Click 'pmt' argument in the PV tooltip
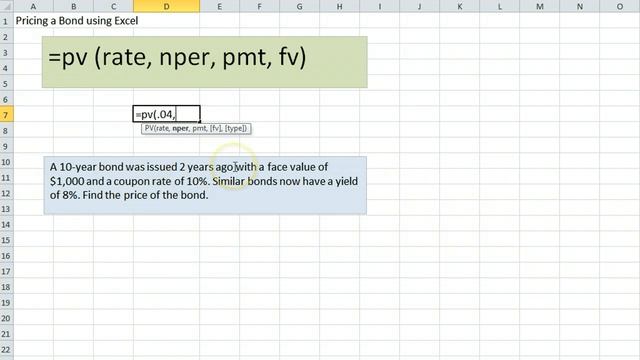Image resolution: width=640 pixels, height=360 pixels. [x=199, y=128]
